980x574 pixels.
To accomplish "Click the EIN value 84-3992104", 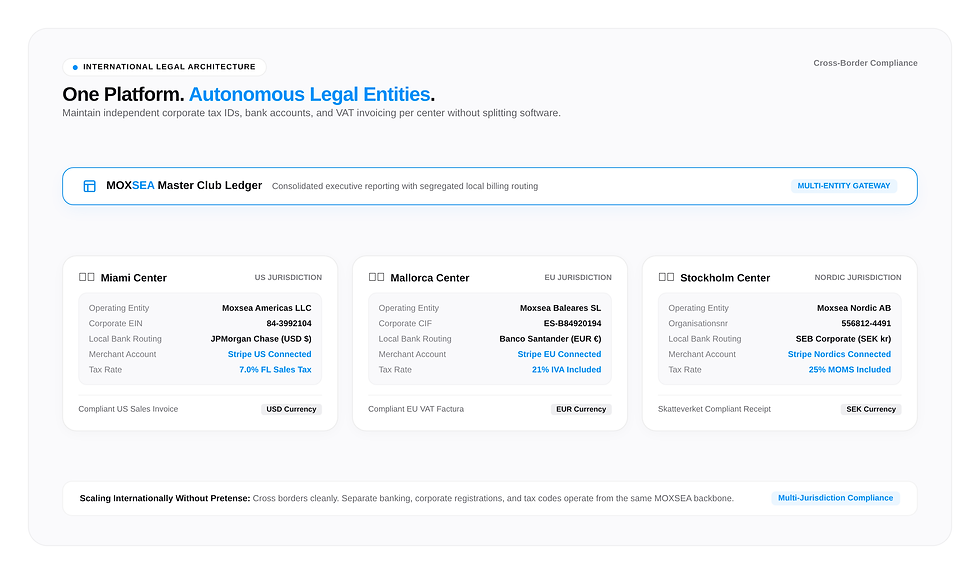I will click(289, 323).
